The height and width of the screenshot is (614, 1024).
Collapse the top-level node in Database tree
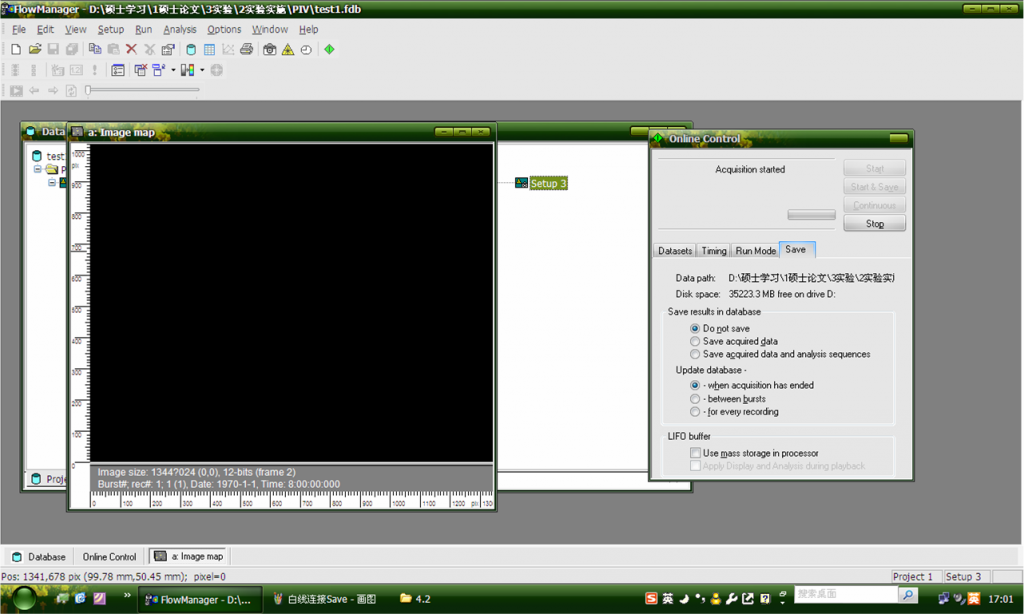pyautogui.click(x=38, y=169)
